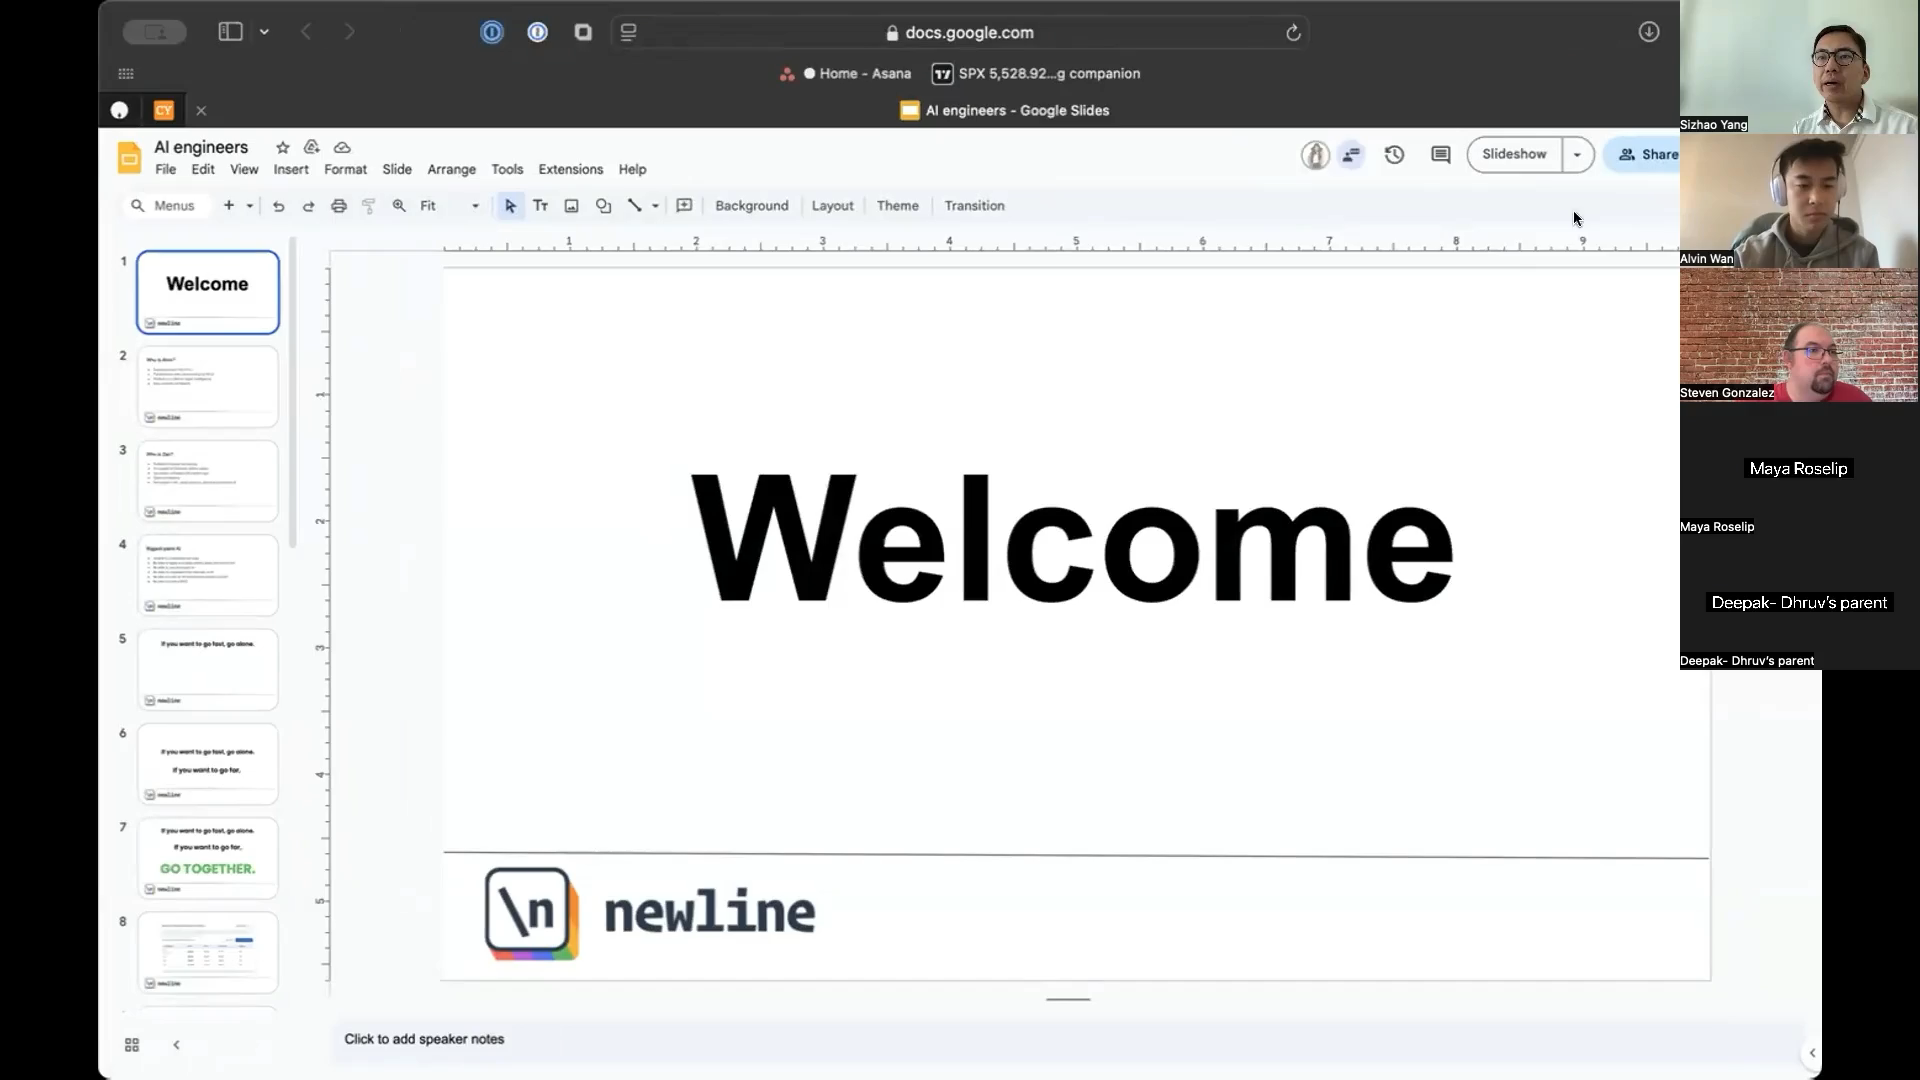This screenshot has width=1920, height=1080.
Task: Click the Background color swatch
Action: tap(752, 206)
